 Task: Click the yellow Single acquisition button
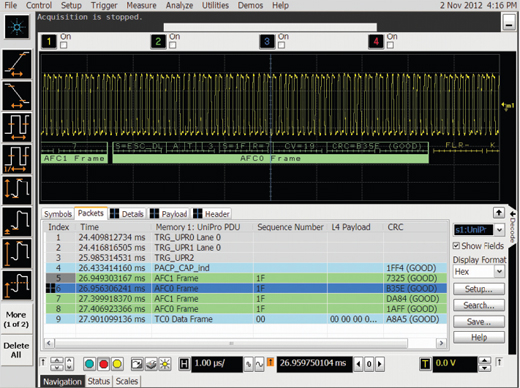point(117,364)
